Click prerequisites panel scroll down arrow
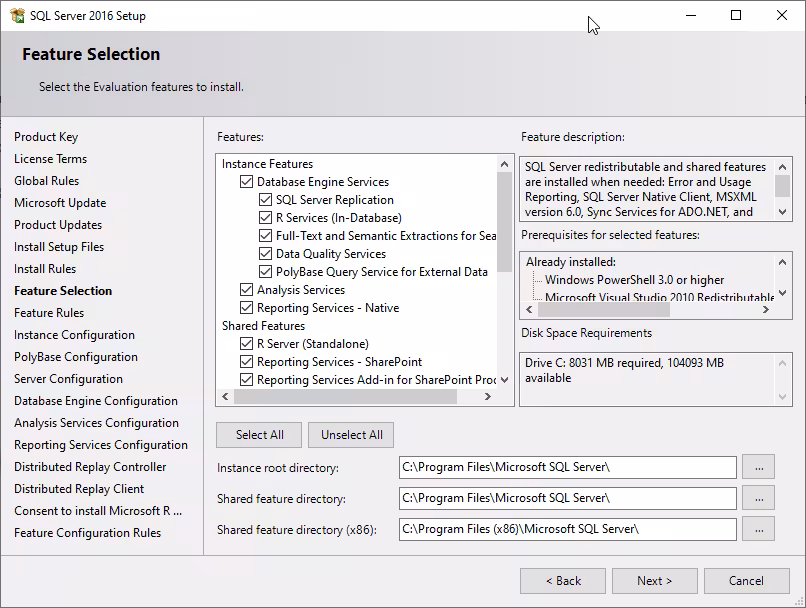The image size is (806, 608). [782, 293]
